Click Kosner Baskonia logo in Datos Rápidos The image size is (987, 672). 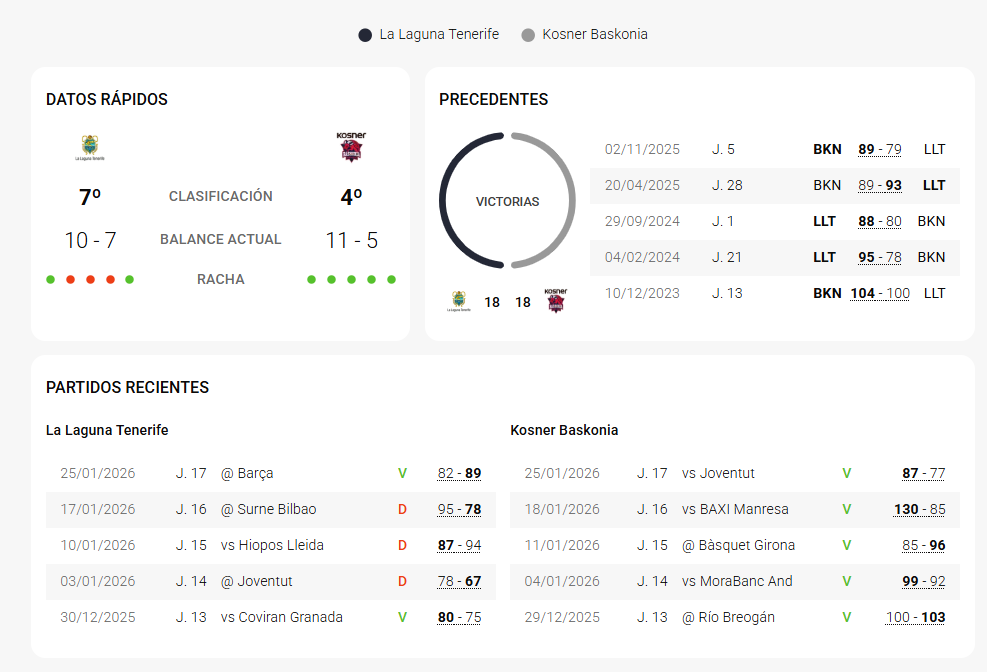[351, 147]
